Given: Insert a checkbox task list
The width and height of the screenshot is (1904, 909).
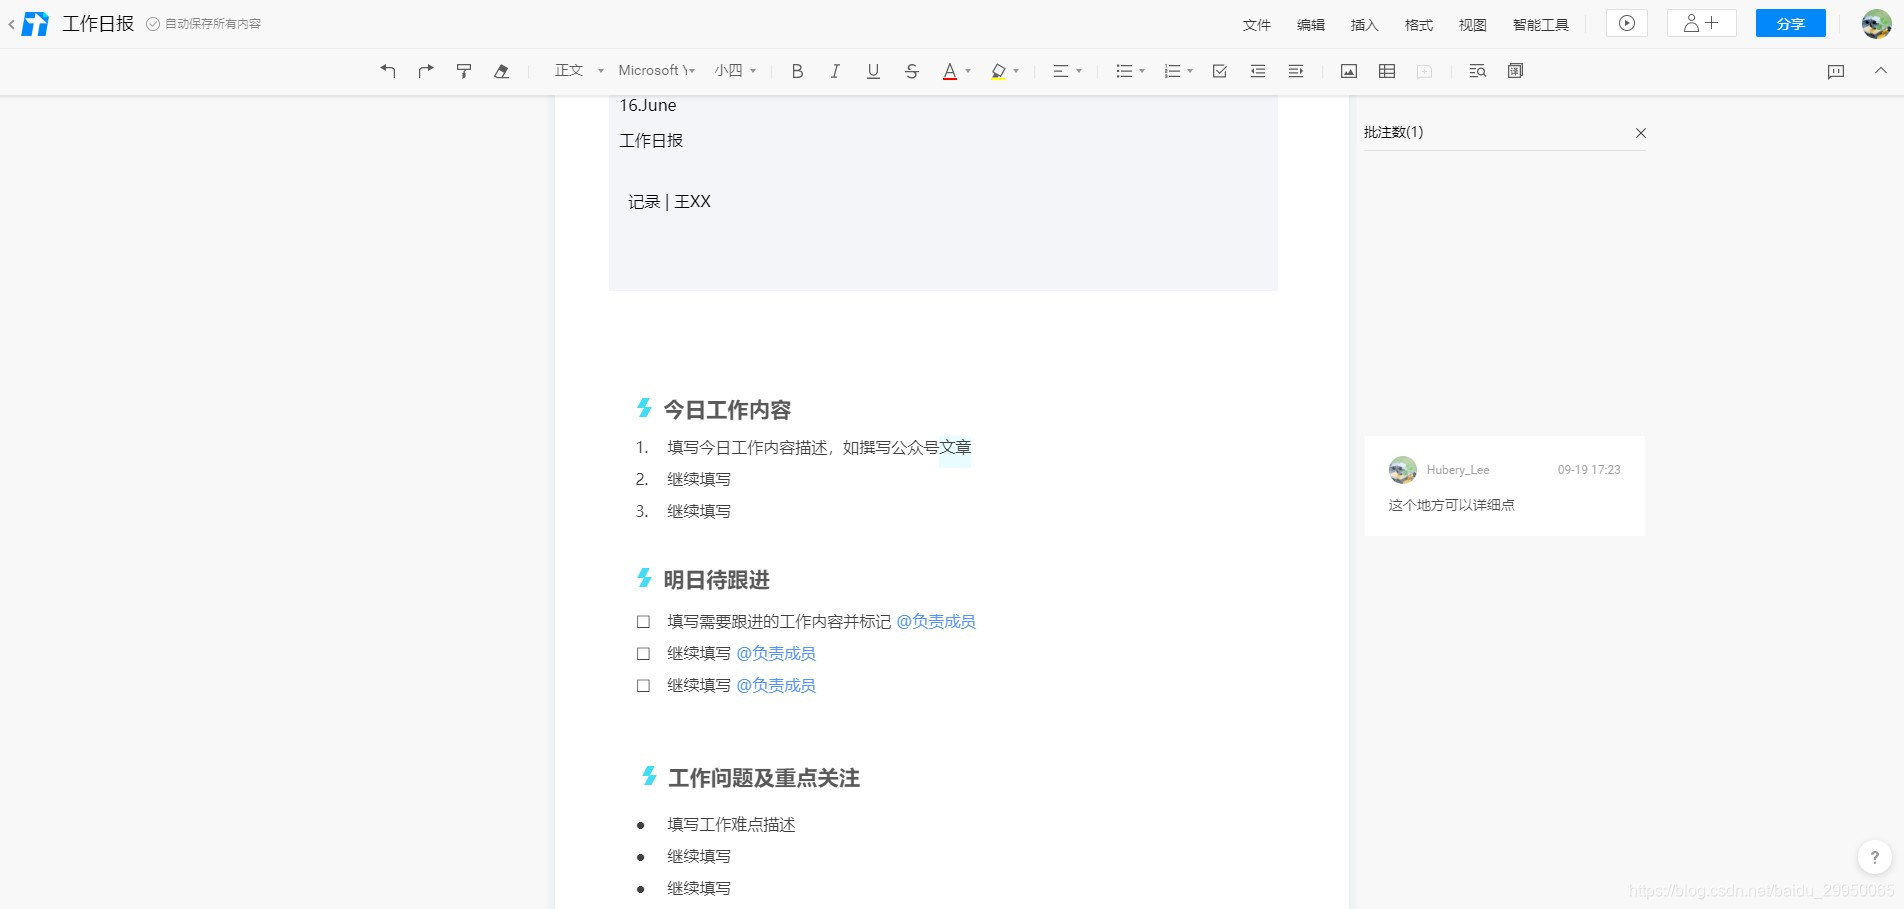Looking at the screenshot, I should click(1220, 71).
